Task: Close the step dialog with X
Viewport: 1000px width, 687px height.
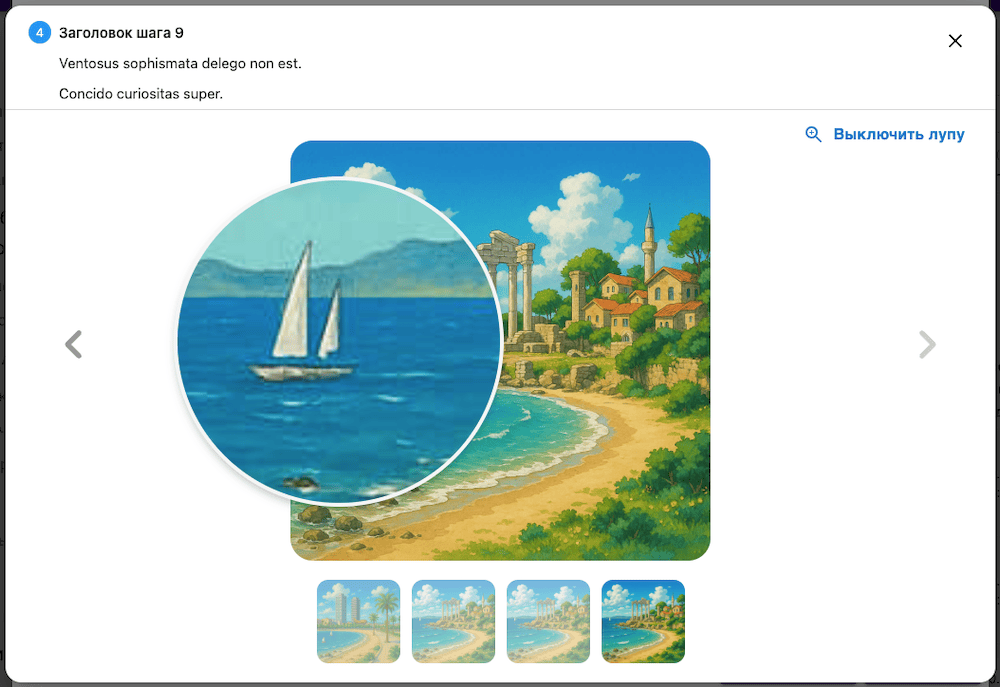Action: (x=955, y=41)
